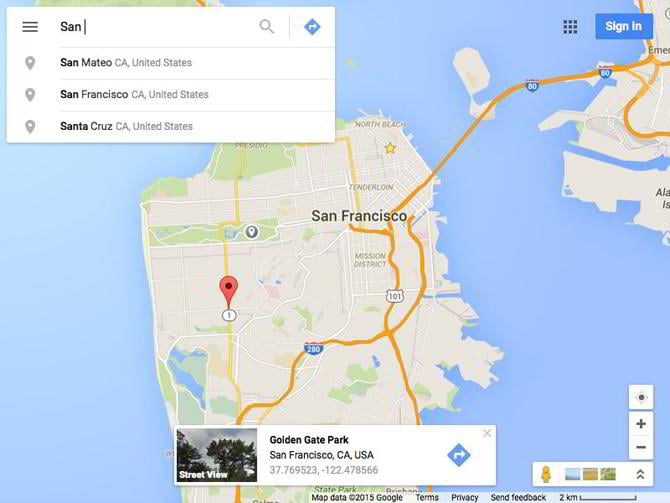670x503 pixels.
Task: Open directions from the search bar arrow
Action: pos(312,26)
